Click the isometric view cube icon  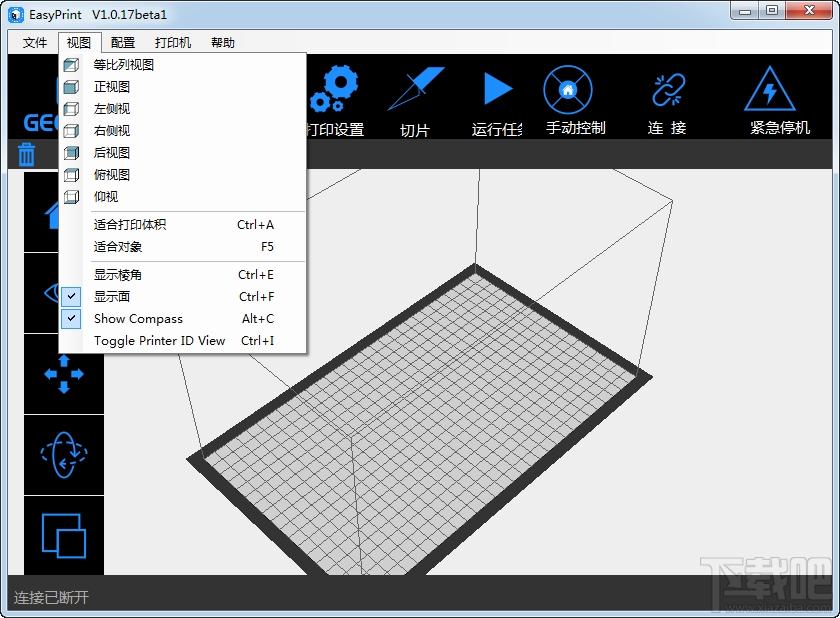point(71,65)
